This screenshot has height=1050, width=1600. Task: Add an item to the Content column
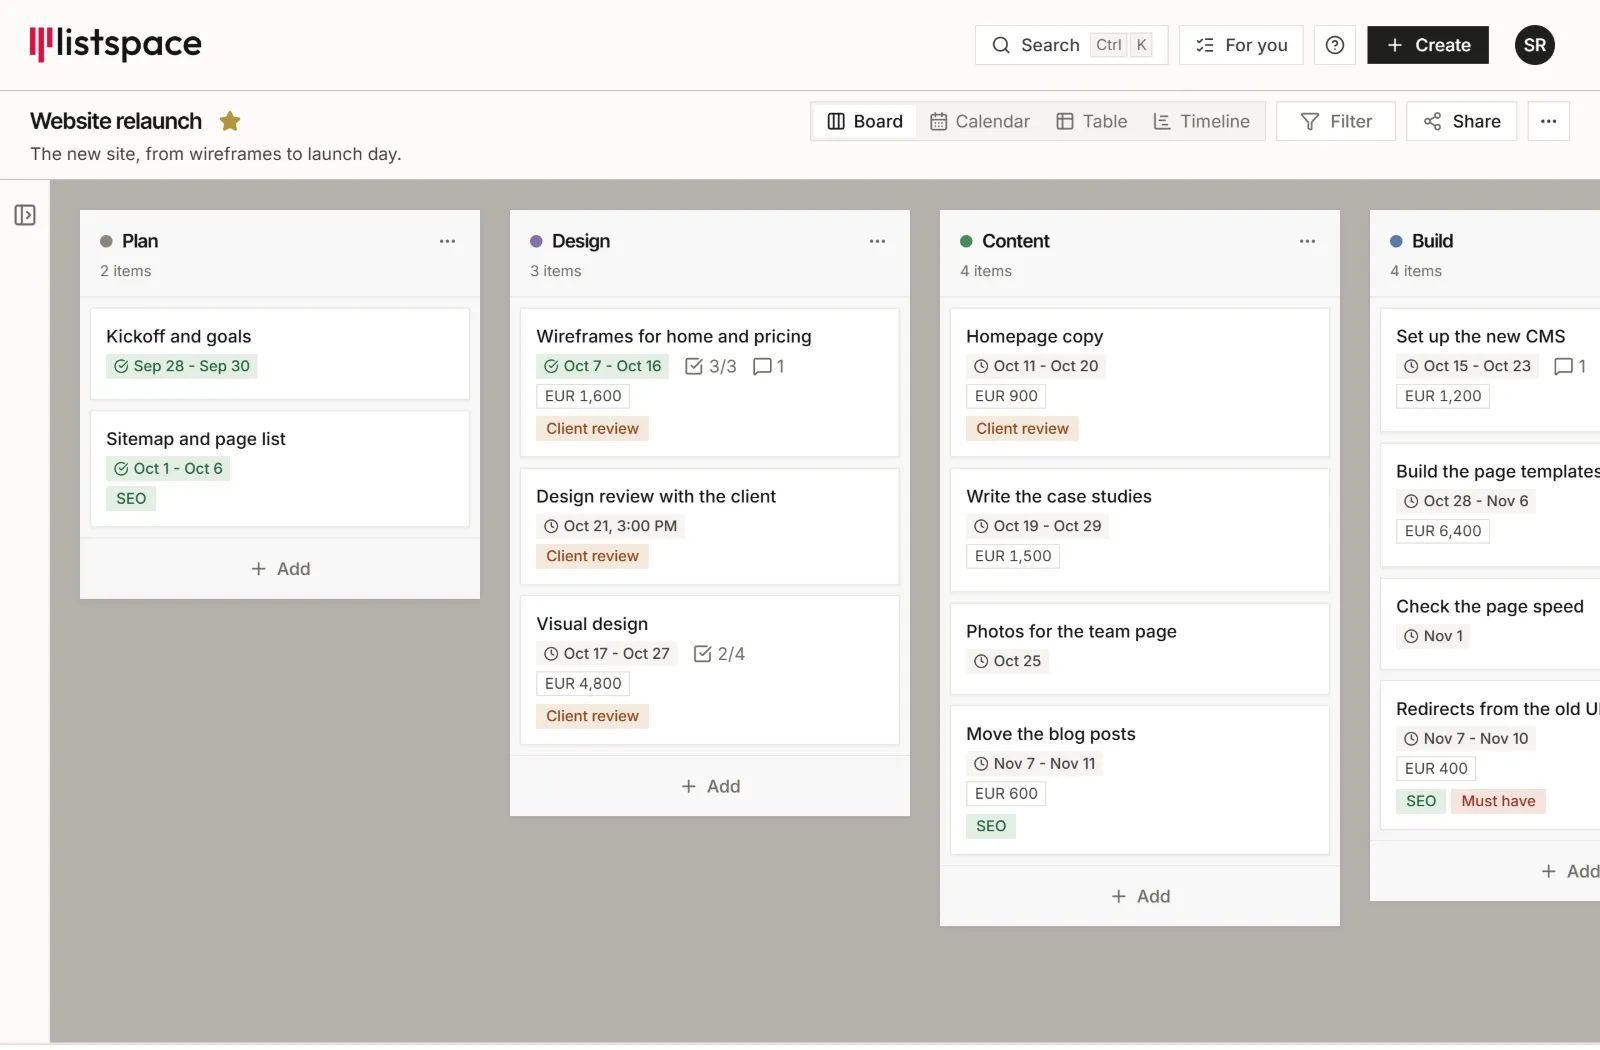pyautogui.click(x=1140, y=897)
